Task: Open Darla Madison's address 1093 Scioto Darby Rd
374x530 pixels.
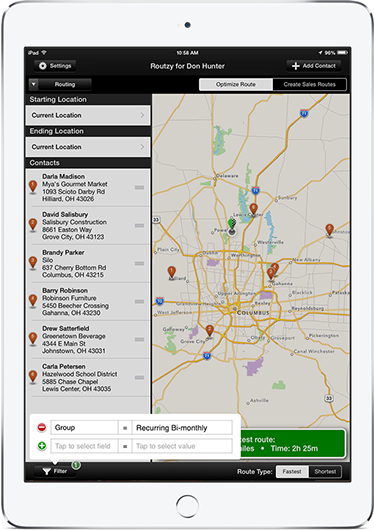Action: click(x=73, y=192)
